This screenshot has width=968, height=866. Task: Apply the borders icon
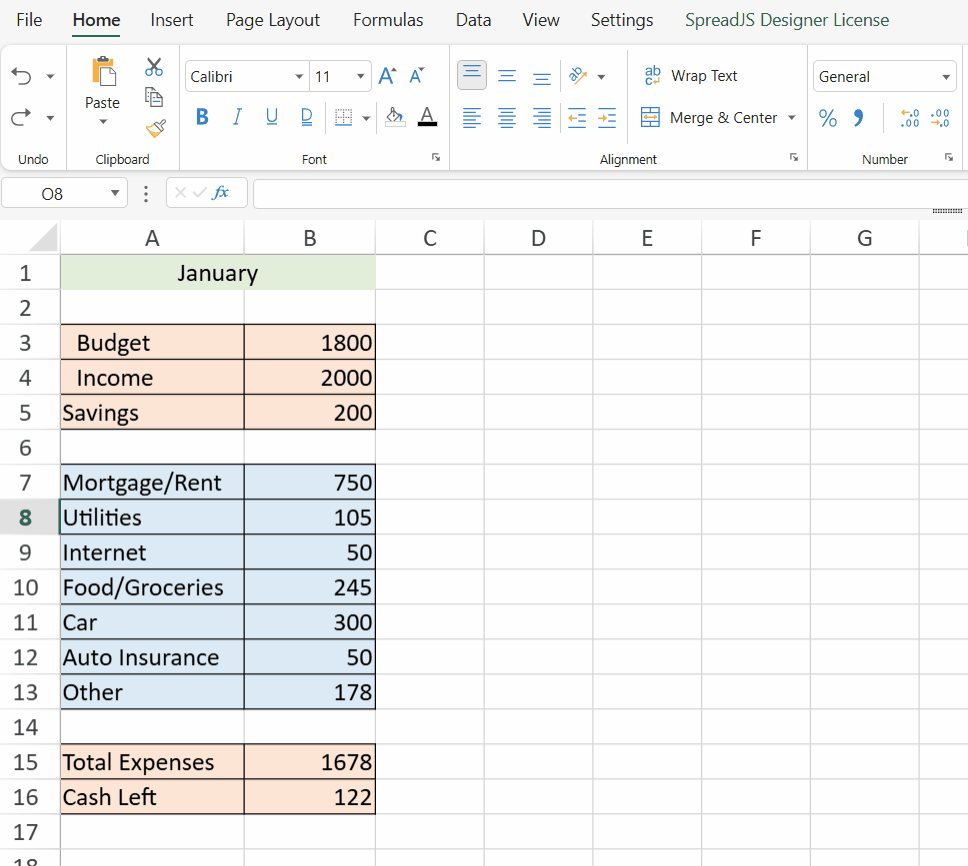coord(343,117)
